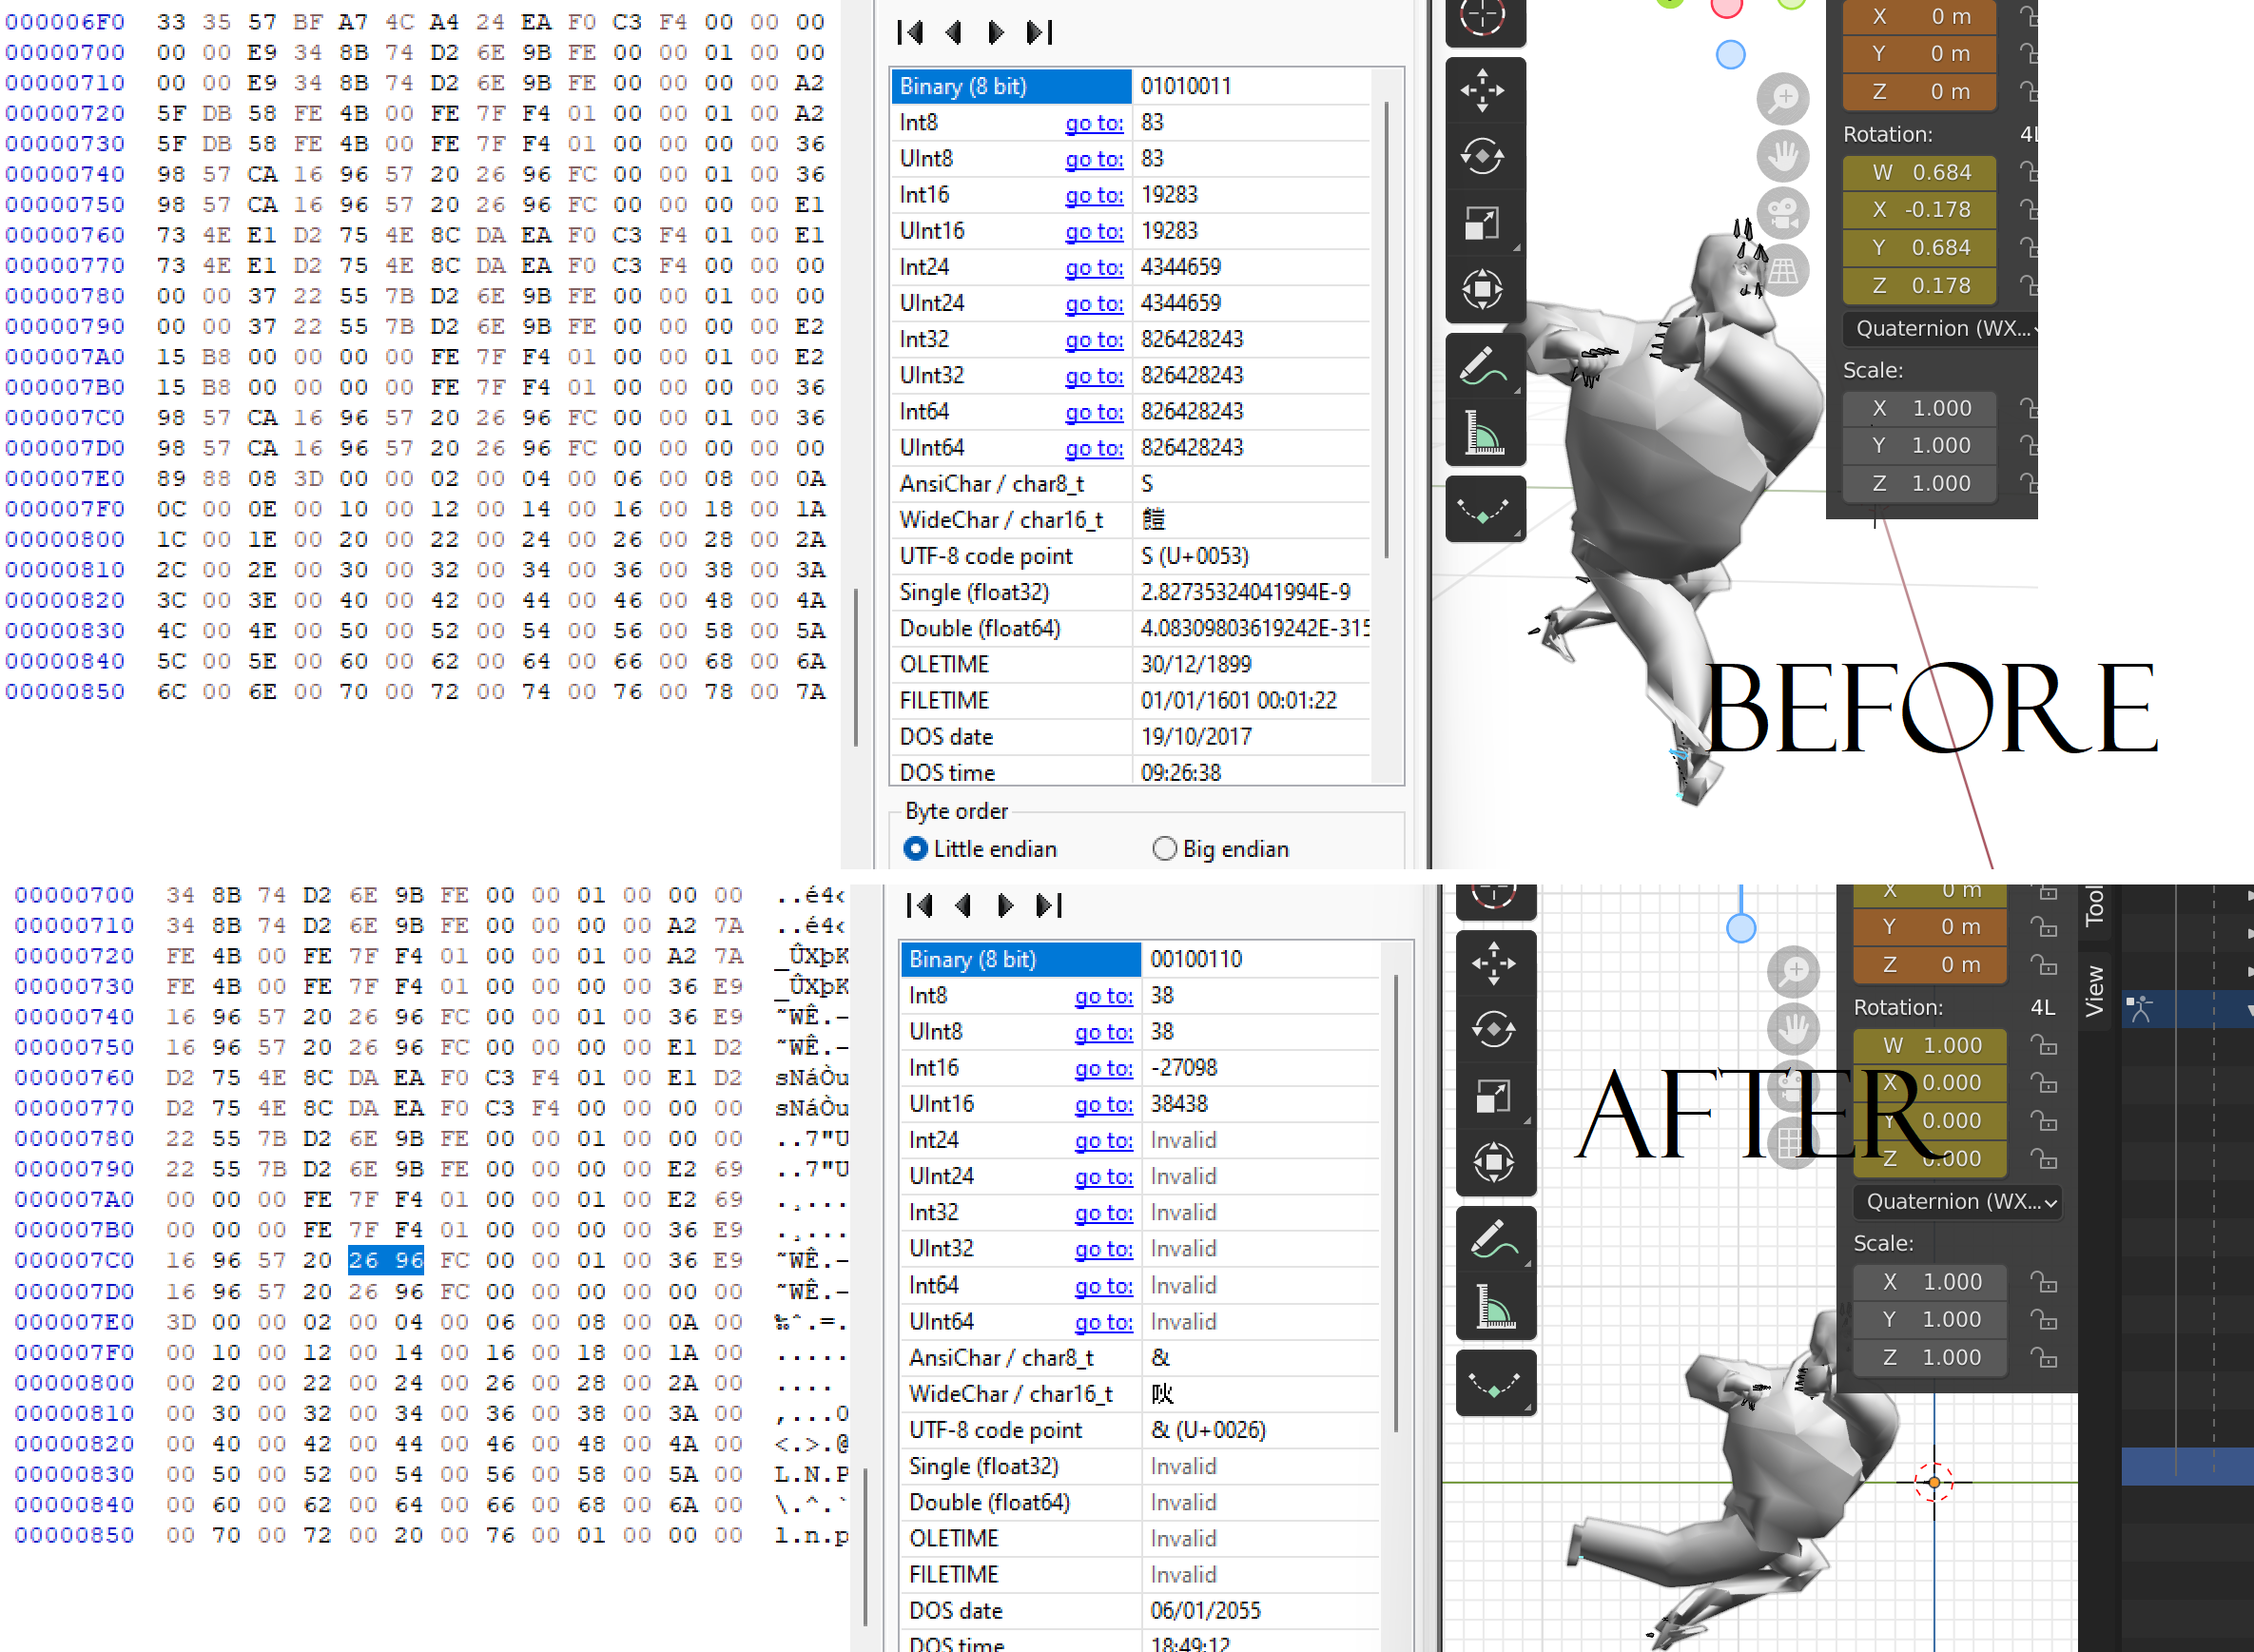This screenshot has height=1652, width=2254.
Task: Open the View sidebar tab
Action: (2095, 992)
